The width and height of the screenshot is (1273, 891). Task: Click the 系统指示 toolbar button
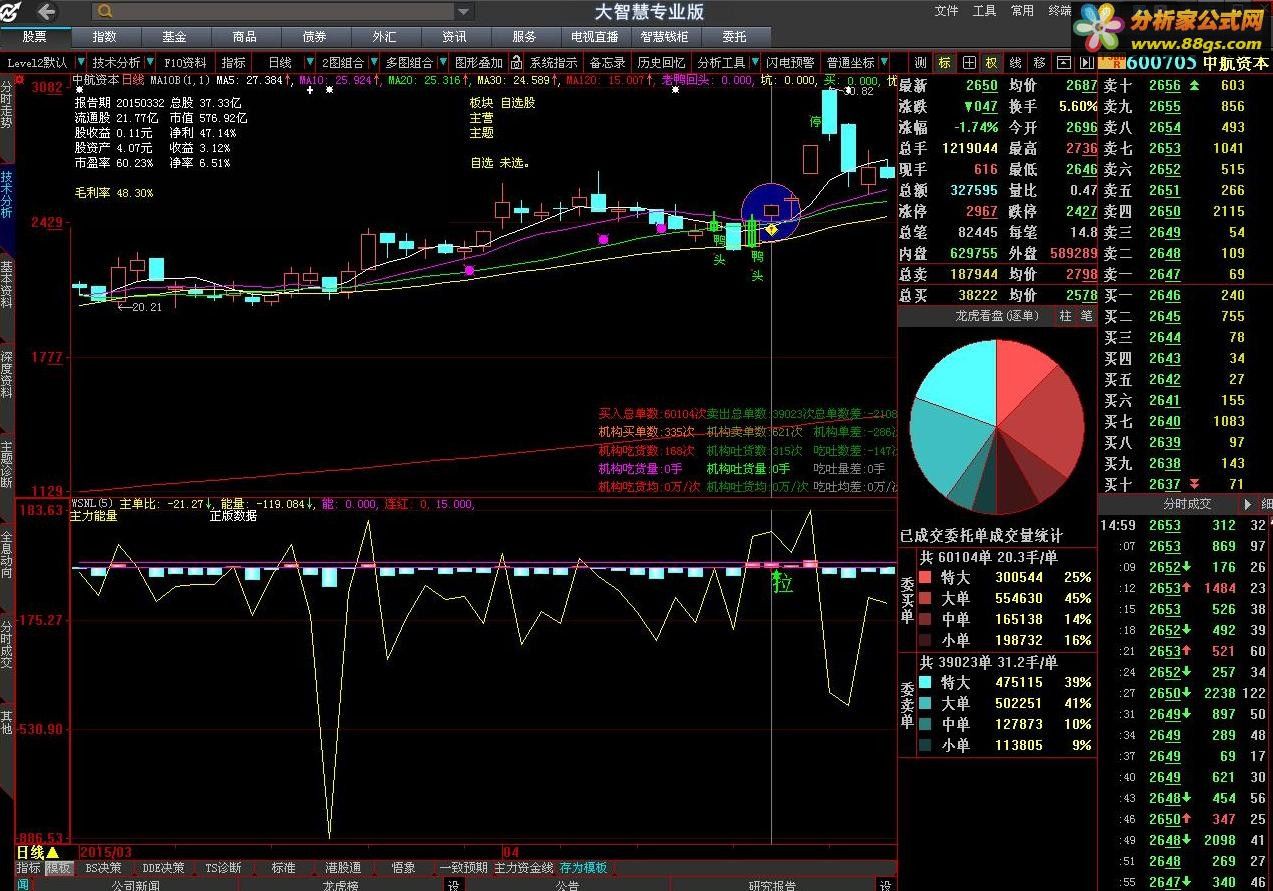(553, 62)
